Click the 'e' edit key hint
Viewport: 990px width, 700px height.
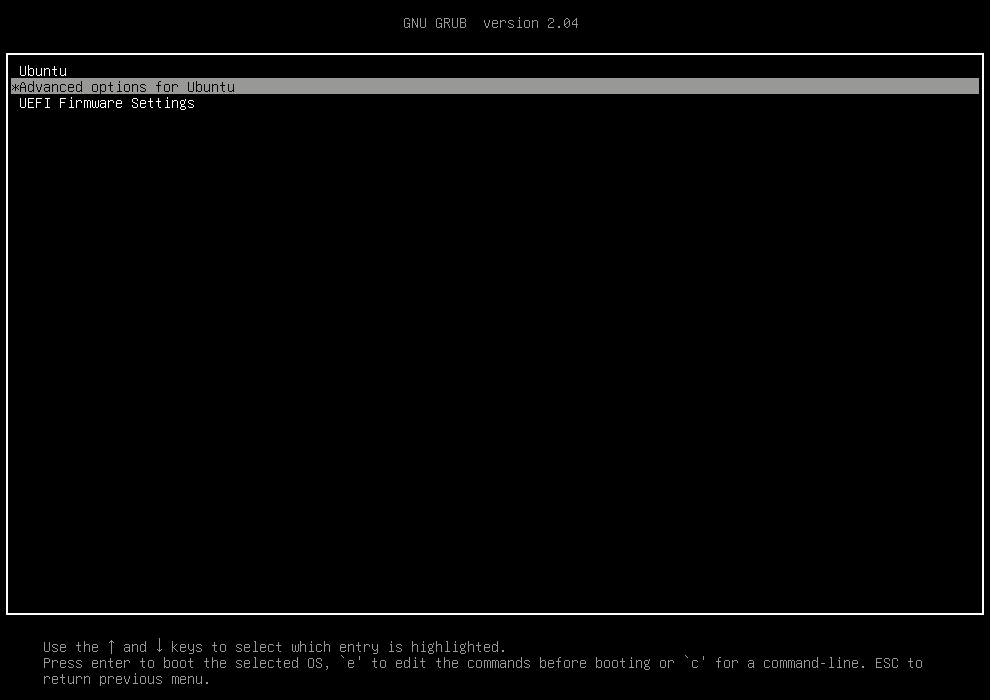pos(350,663)
